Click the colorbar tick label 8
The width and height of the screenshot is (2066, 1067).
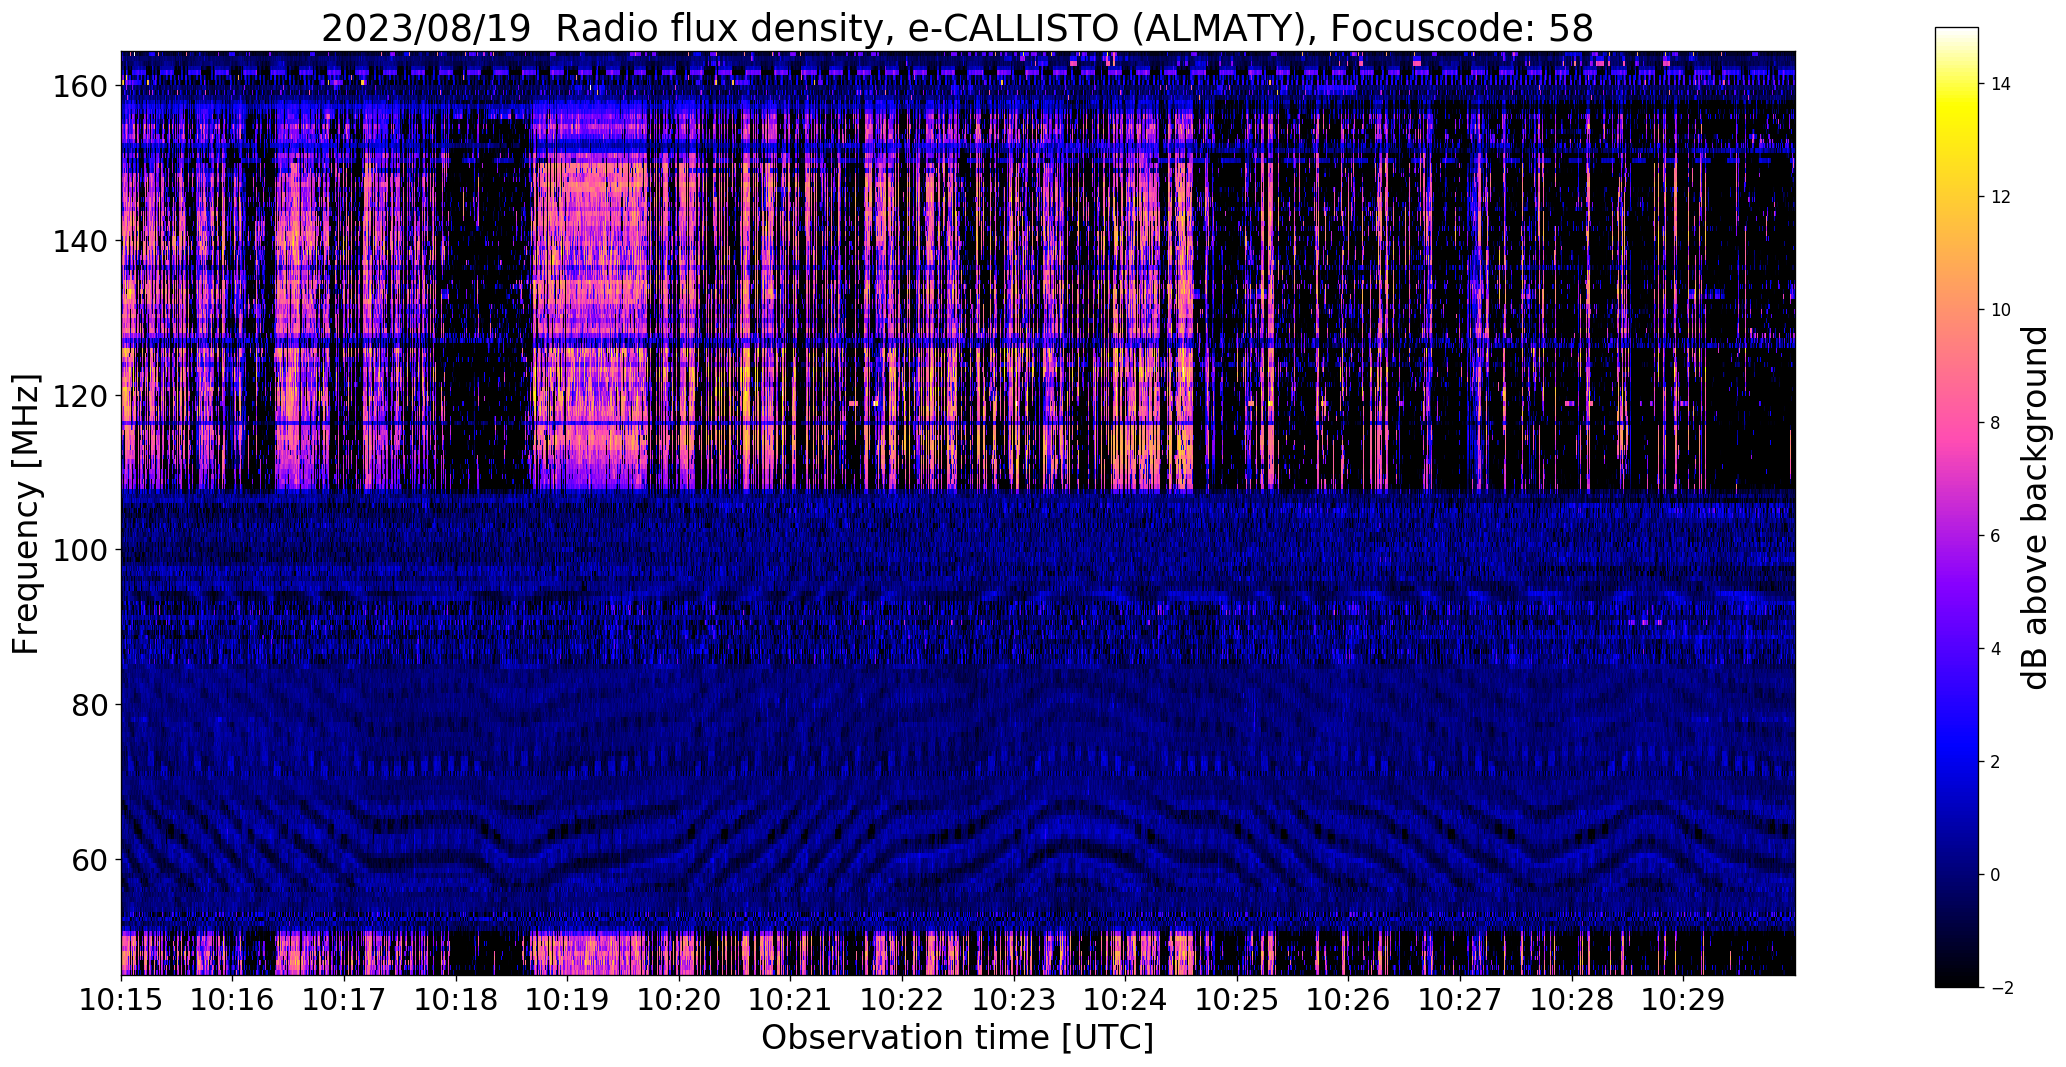pos(1995,423)
